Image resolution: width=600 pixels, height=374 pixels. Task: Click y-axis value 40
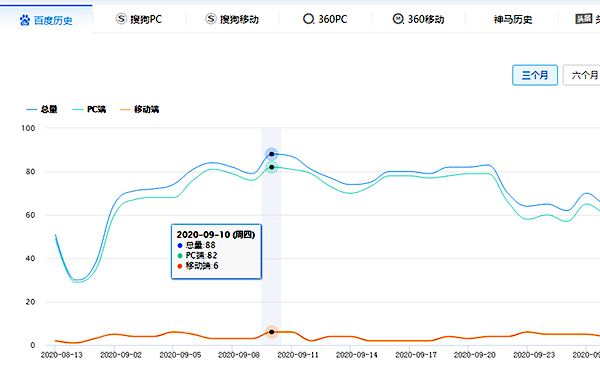click(30, 259)
